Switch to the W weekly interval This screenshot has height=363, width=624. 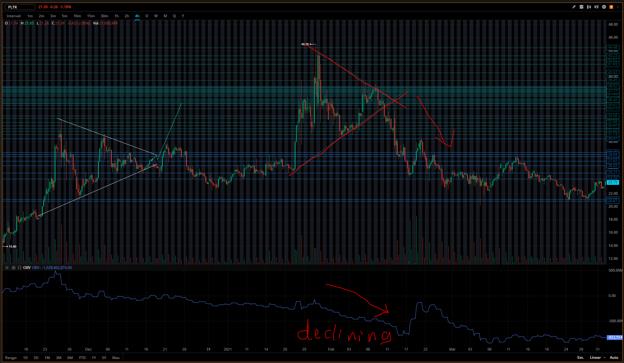(156, 16)
